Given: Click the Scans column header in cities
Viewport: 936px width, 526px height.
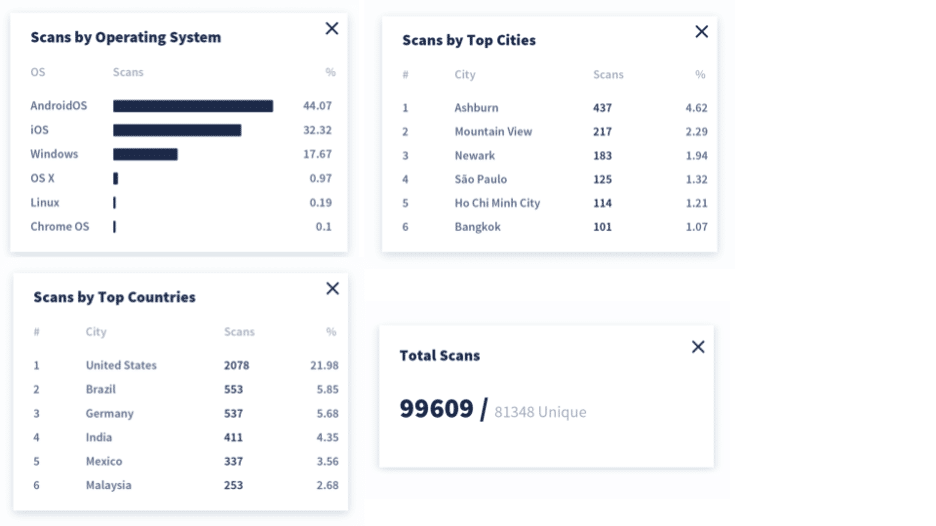Looking at the screenshot, I should pos(608,75).
